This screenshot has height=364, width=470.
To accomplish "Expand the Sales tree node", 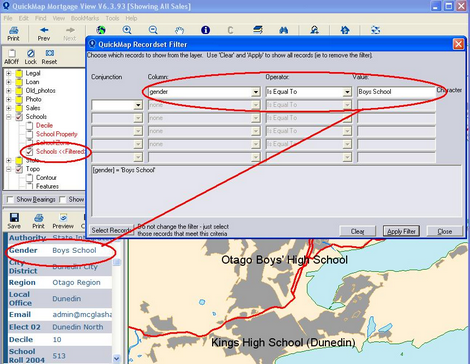I will [x=9, y=108].
